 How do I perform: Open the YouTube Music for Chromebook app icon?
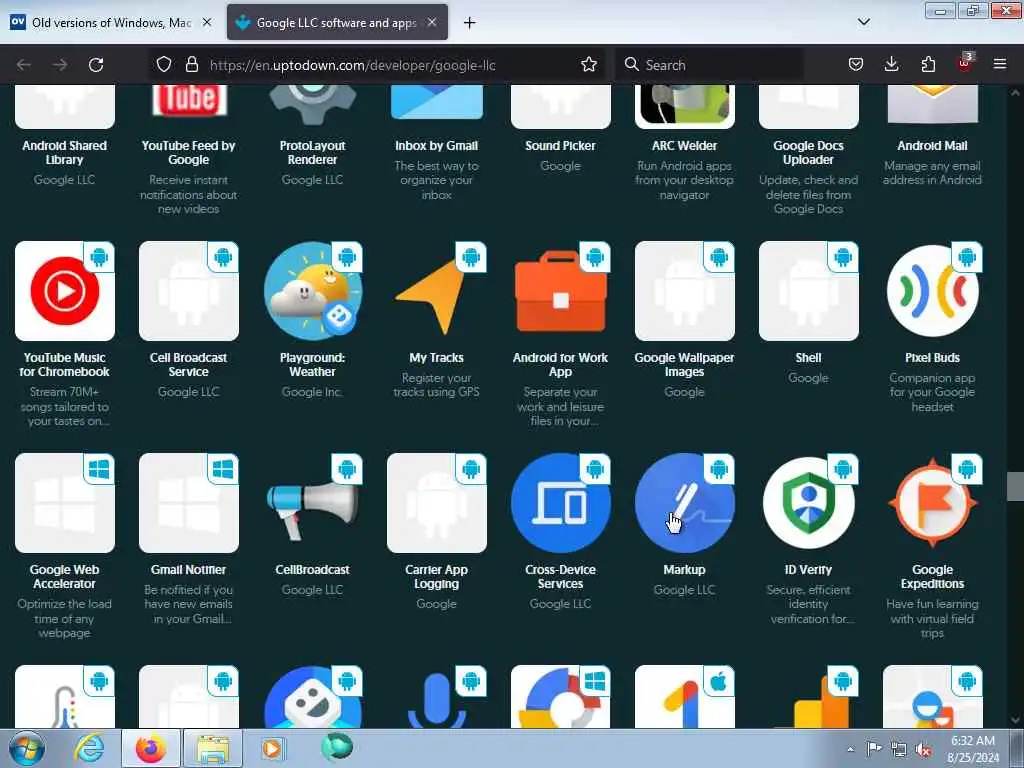(x=65, y=291)
